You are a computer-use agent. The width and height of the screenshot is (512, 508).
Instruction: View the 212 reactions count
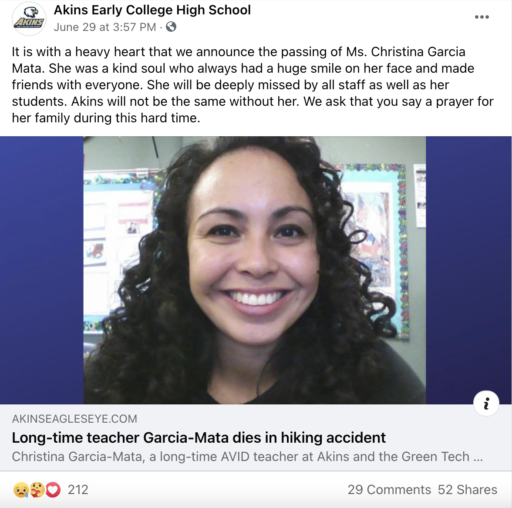point(78,490)
